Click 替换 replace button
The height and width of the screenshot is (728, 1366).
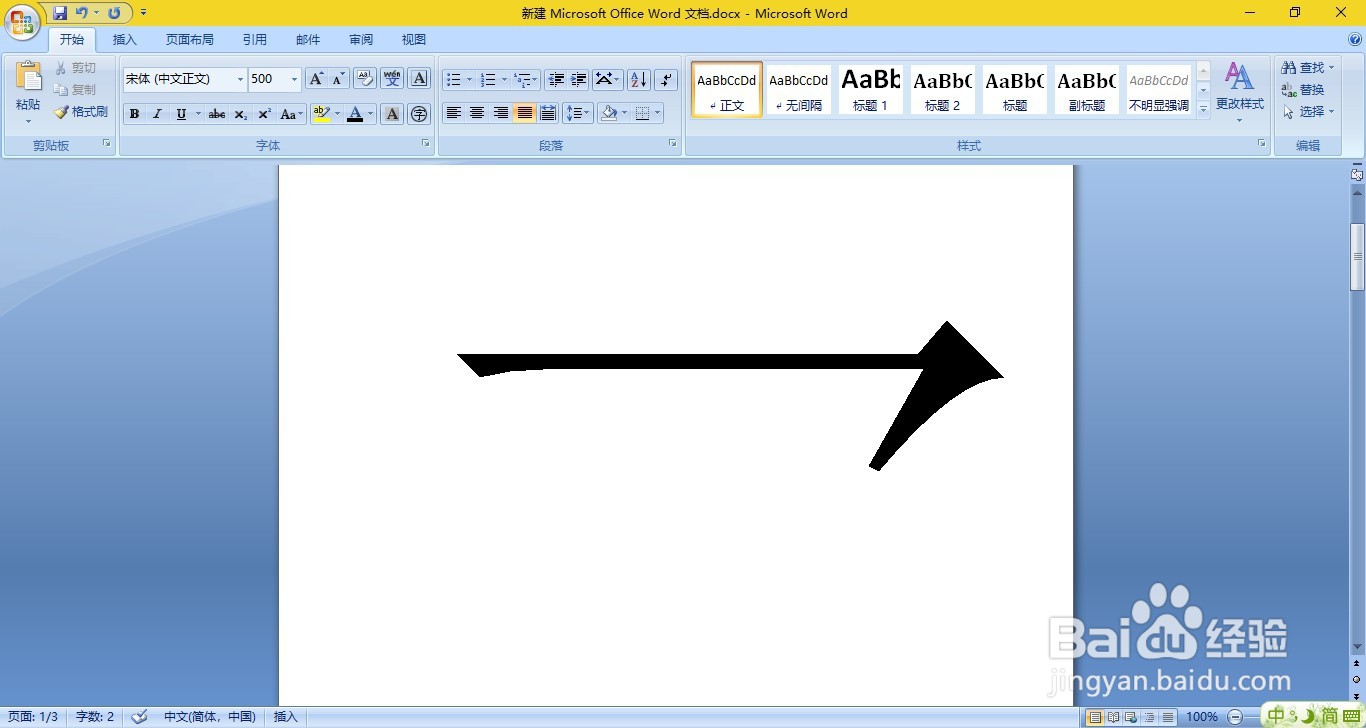pyautogui.click(x=1303, y=90)
